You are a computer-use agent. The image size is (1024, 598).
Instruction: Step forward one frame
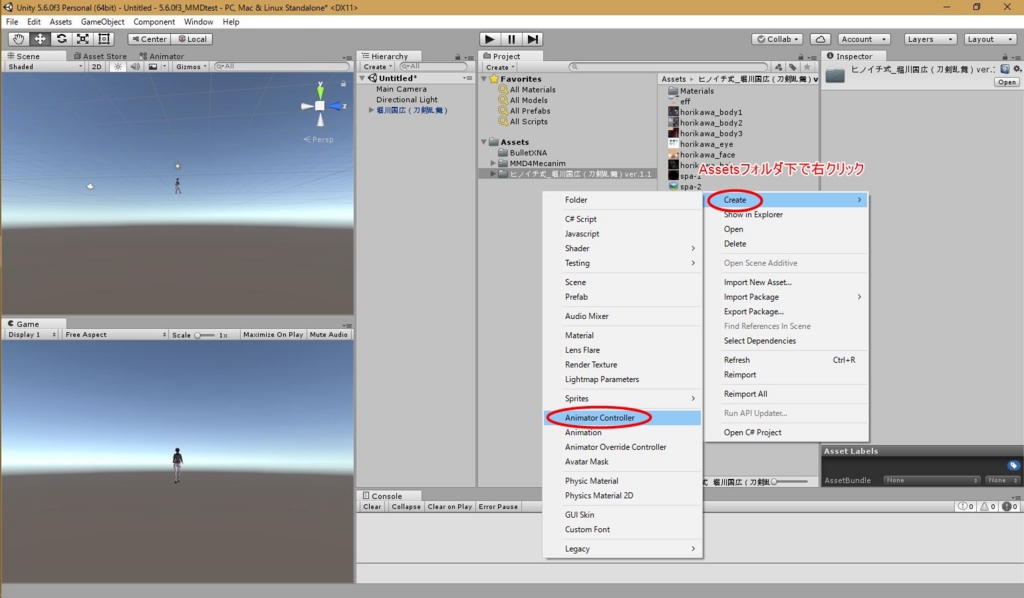(533, 39)
